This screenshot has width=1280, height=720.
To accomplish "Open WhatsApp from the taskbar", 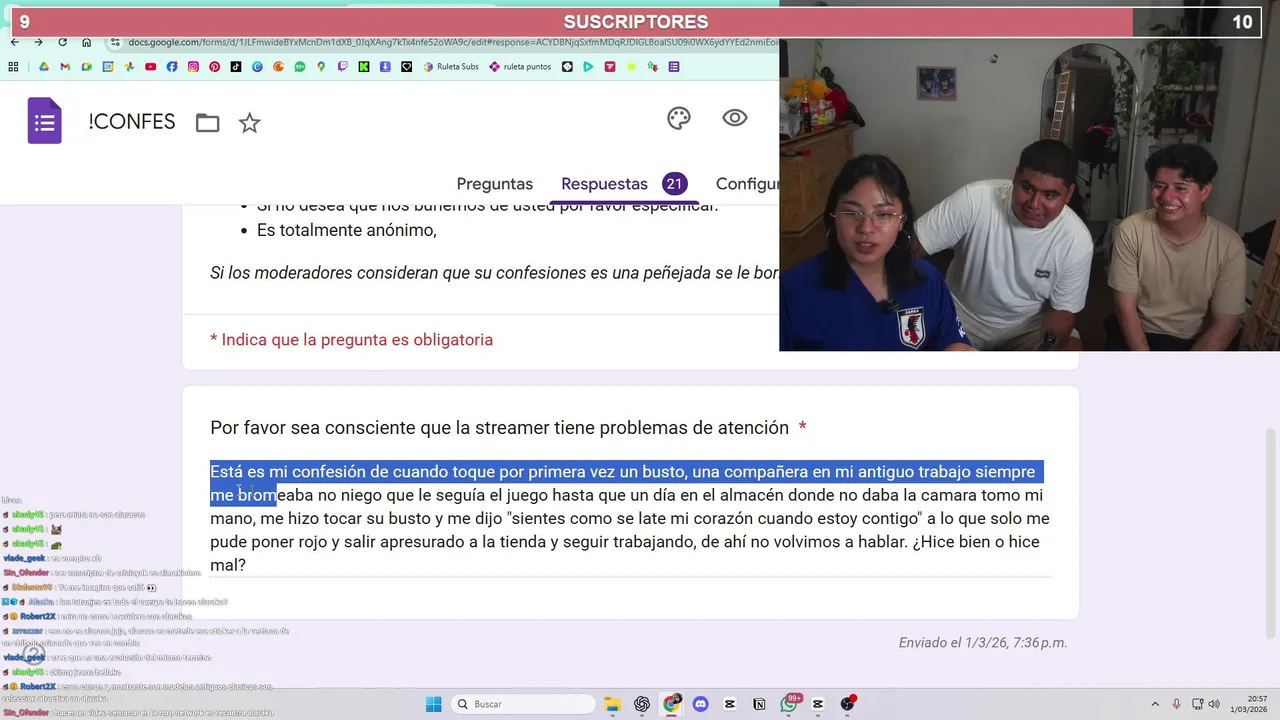I will pos(789,704).
